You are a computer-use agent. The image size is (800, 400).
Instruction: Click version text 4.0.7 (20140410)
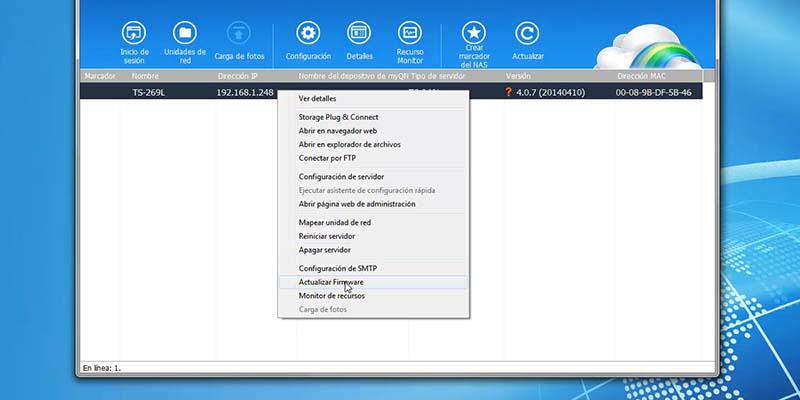(551, 92)
